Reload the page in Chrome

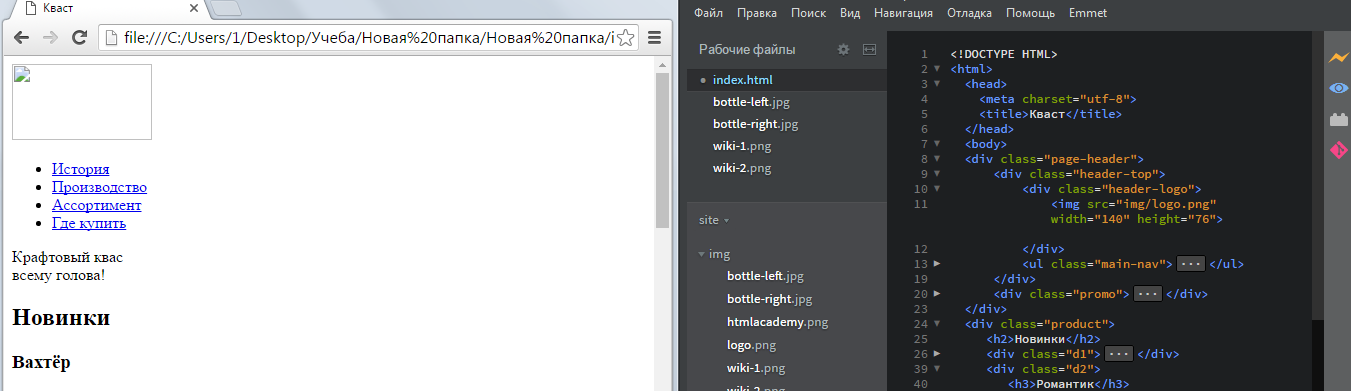click(79, 38)
